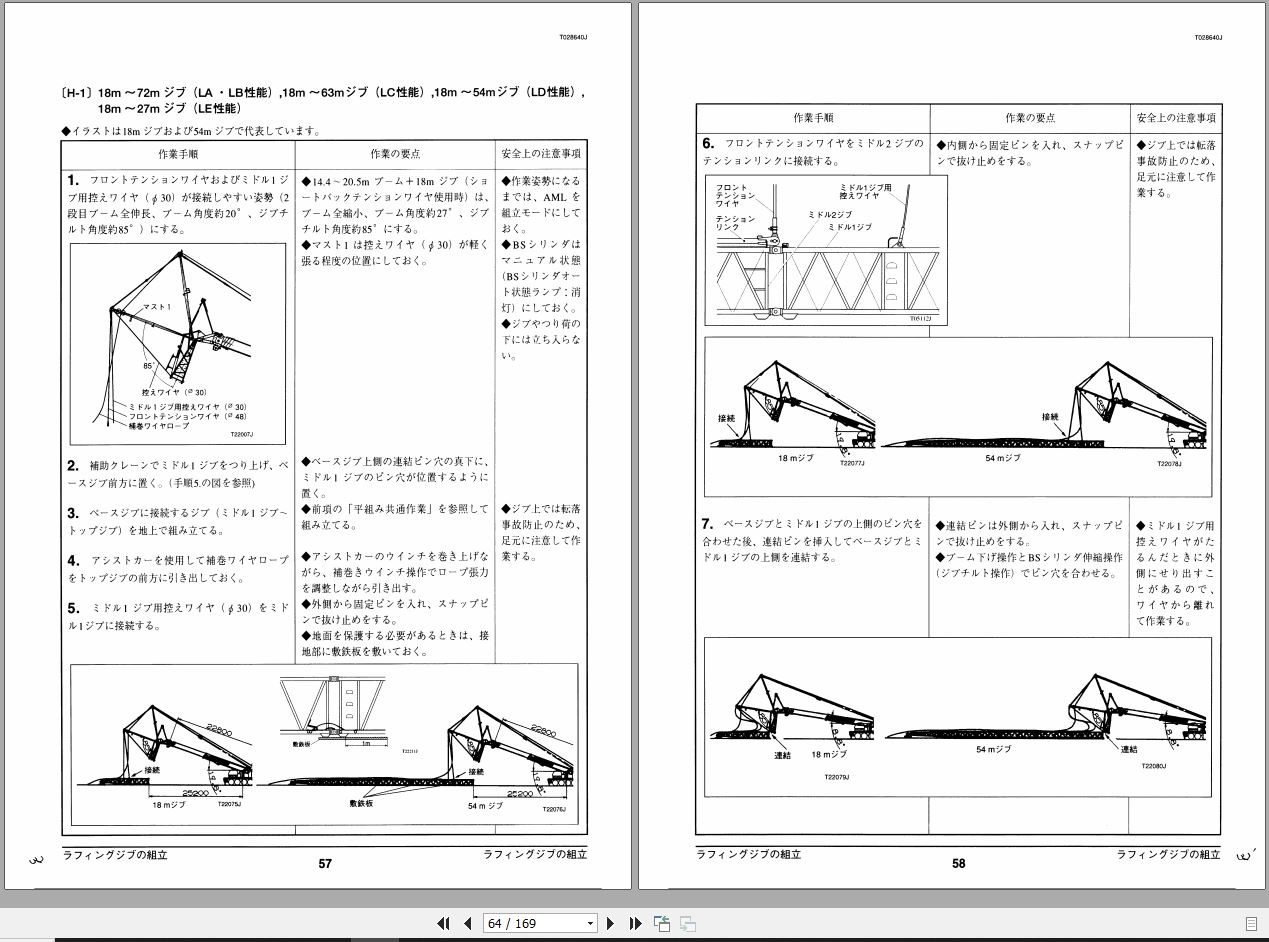Click document code T028640J on the left page
This screenshot has height=942, width=1269.
click(574, 37)
